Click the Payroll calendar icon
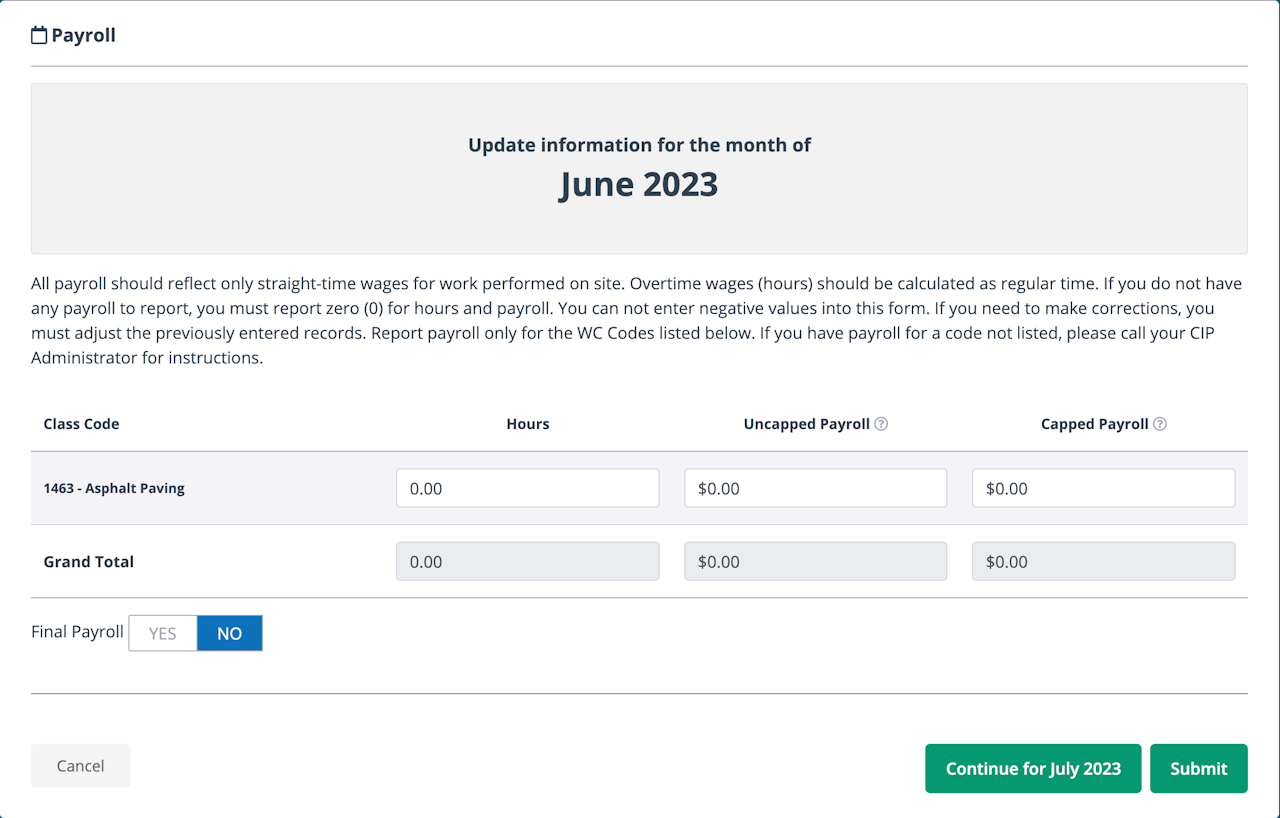The image size is (1280, 818). click(39, 36)
